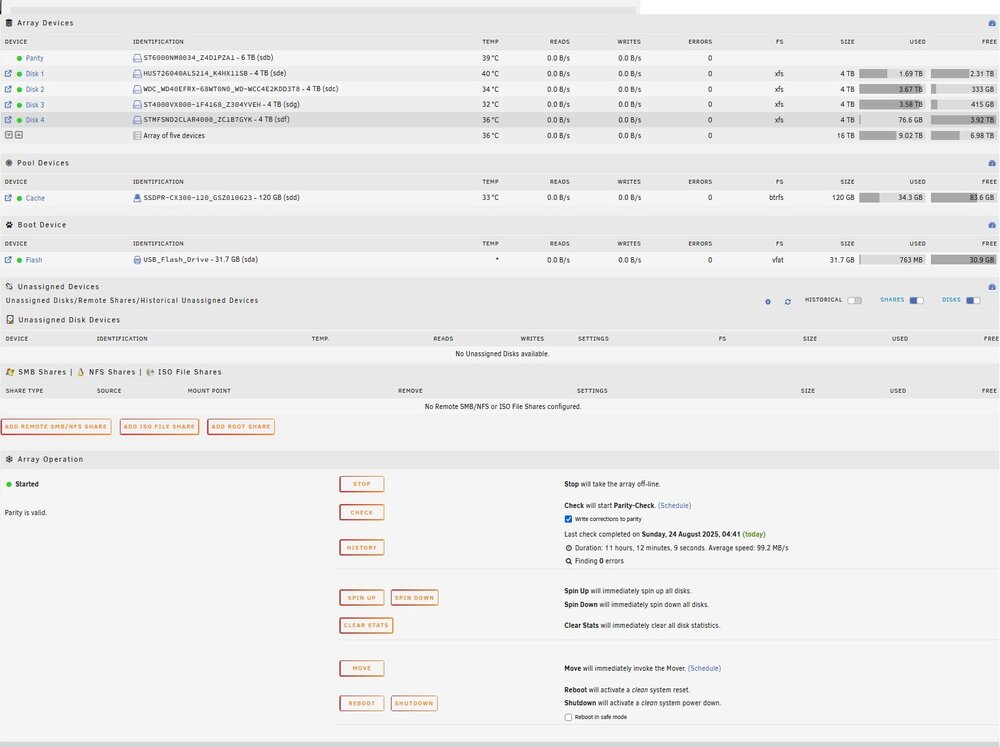Open the Flash device settings

(x=34, y=260)
